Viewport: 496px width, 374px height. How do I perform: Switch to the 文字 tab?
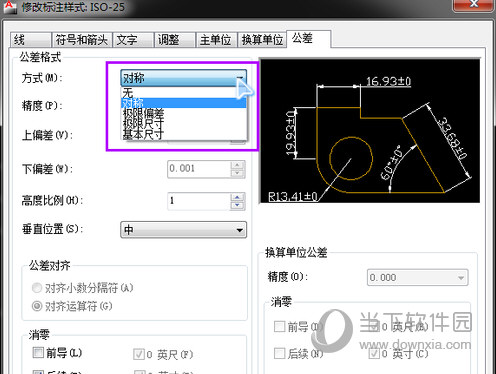133,40
